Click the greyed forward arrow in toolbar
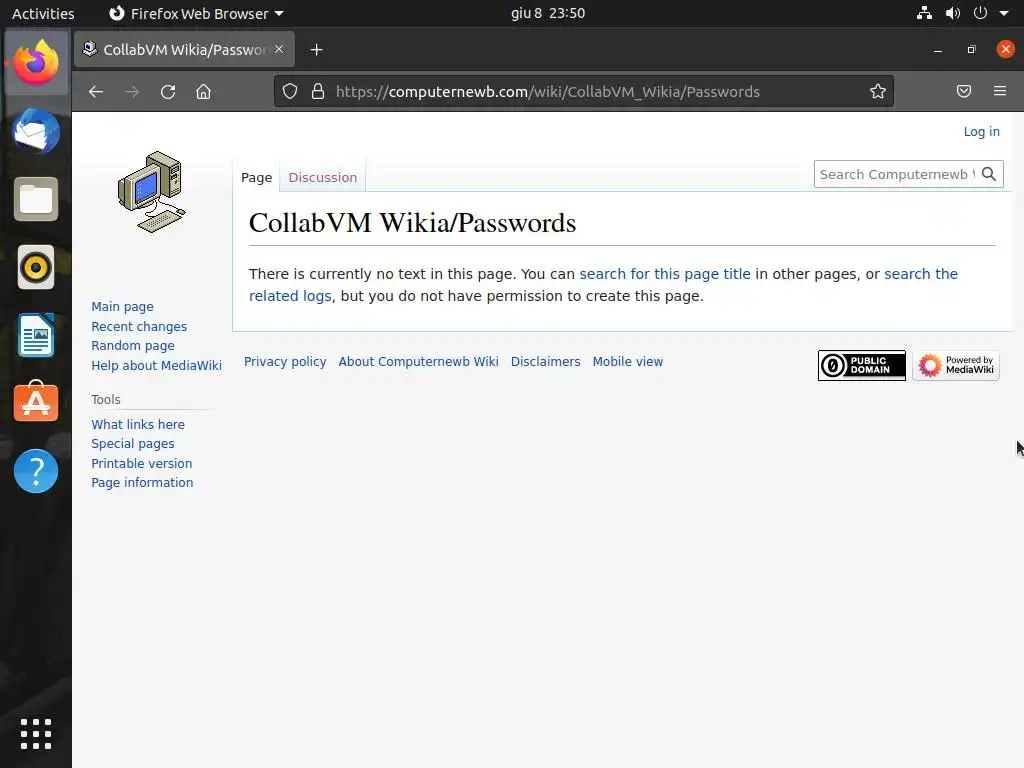Image resolution: width=1024 pixels, height=768 pixels. point(132,92)
